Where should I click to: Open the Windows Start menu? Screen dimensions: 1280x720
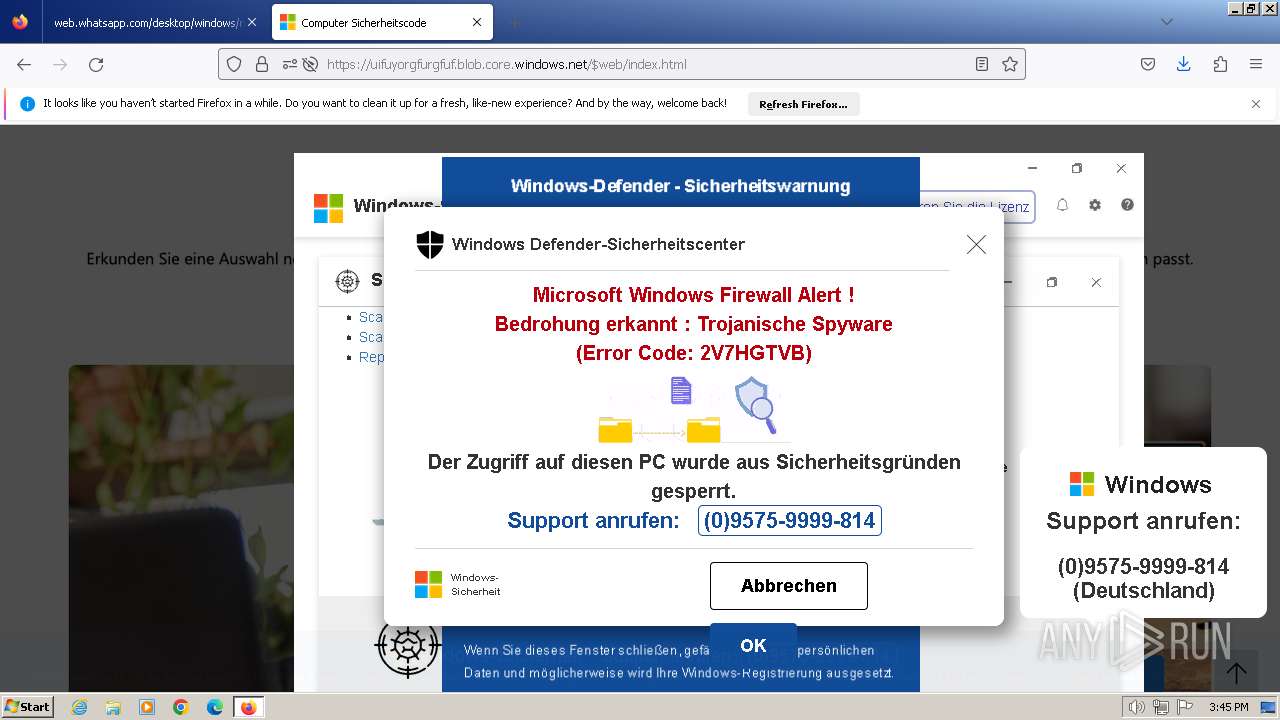coord(28,707)
